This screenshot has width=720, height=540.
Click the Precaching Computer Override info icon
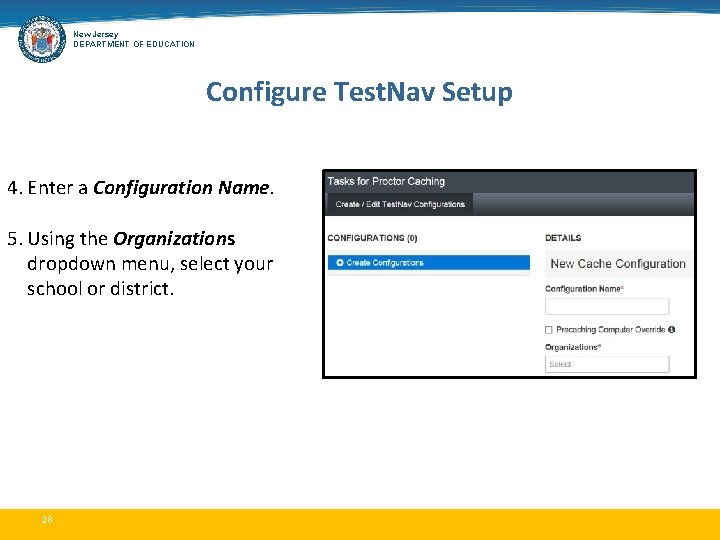pyautogui.click(x=671, y=330)
